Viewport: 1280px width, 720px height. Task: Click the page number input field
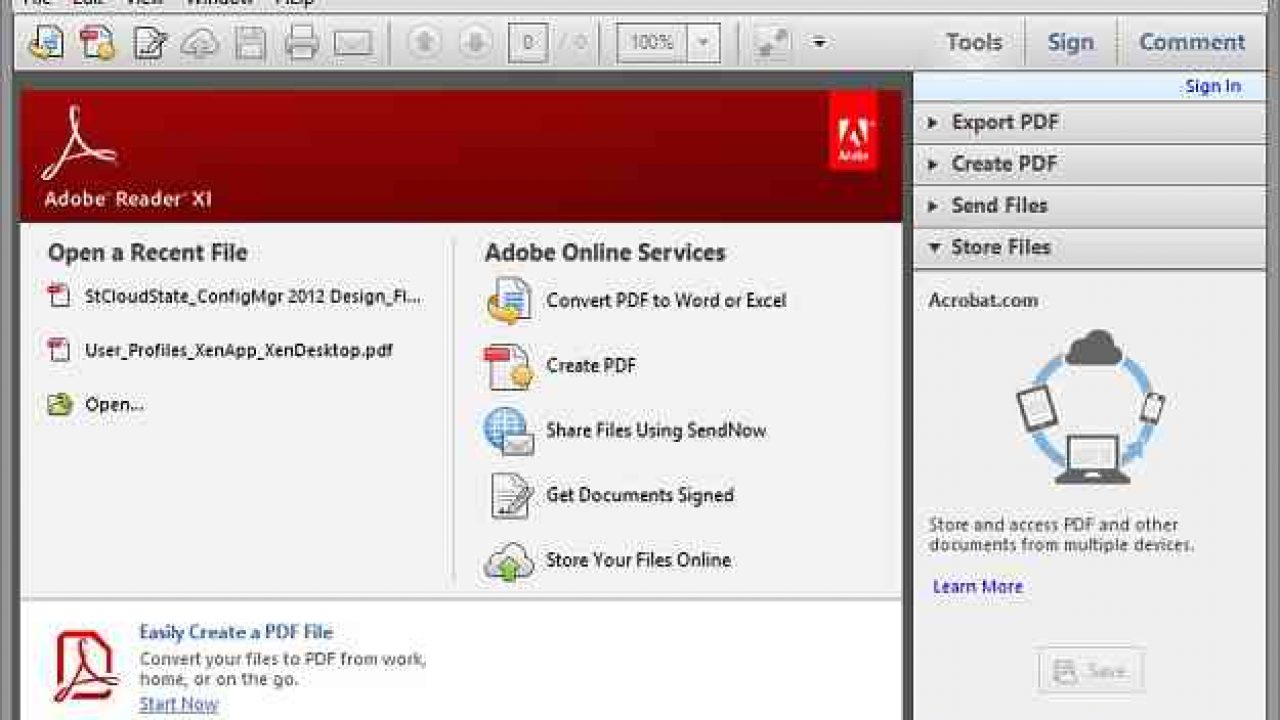tap(527, 42)
